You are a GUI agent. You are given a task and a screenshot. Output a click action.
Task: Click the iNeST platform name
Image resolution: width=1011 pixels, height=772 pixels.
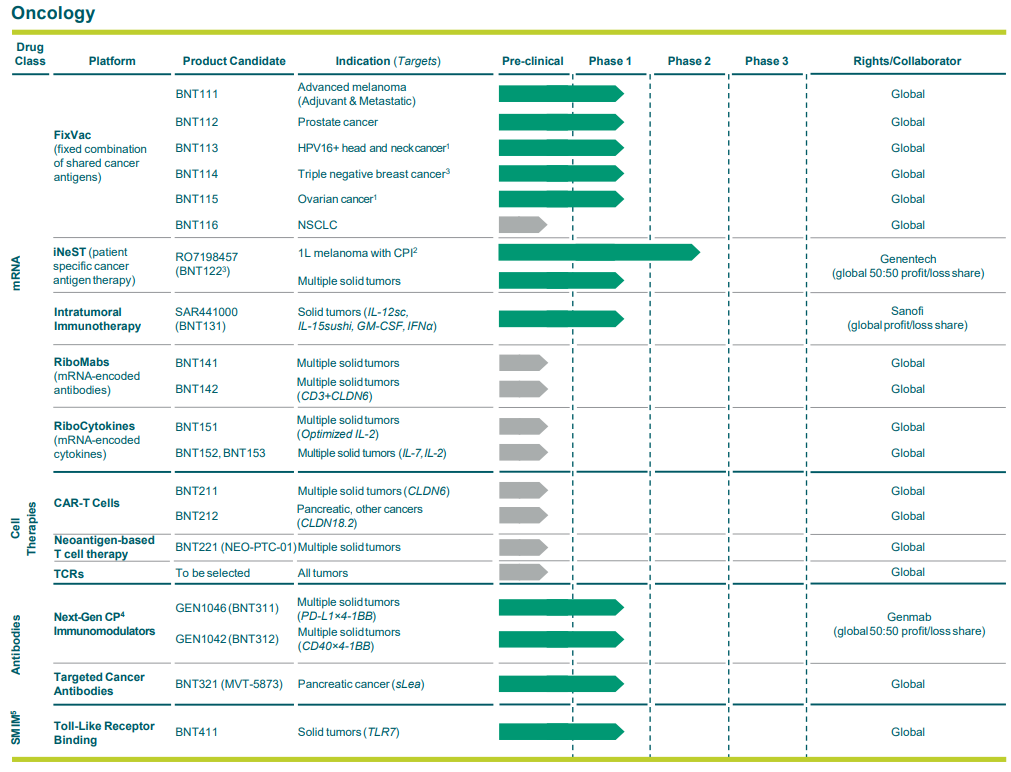70,252
